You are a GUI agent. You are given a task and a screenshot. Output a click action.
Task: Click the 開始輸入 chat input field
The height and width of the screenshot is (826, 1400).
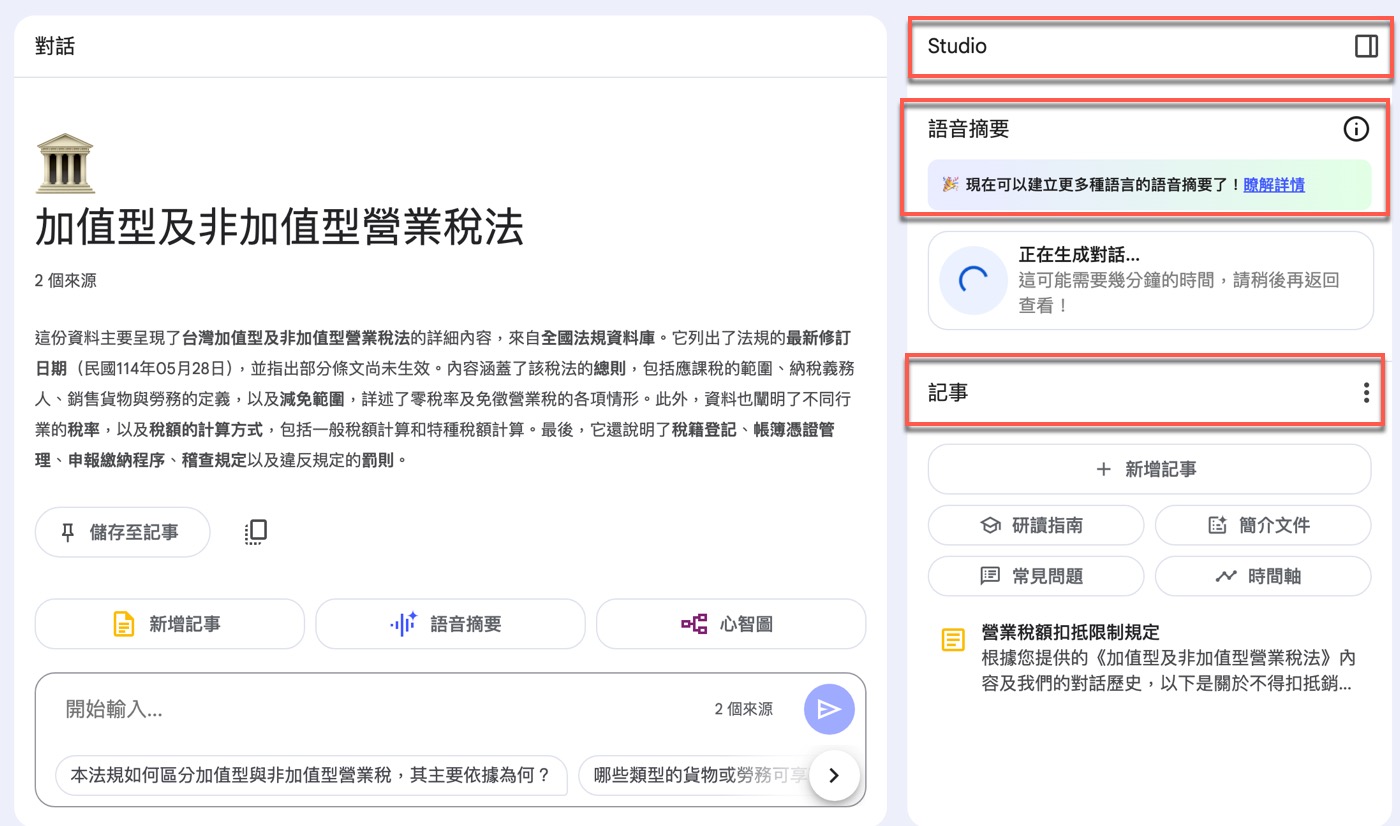[x=380, y=709]
